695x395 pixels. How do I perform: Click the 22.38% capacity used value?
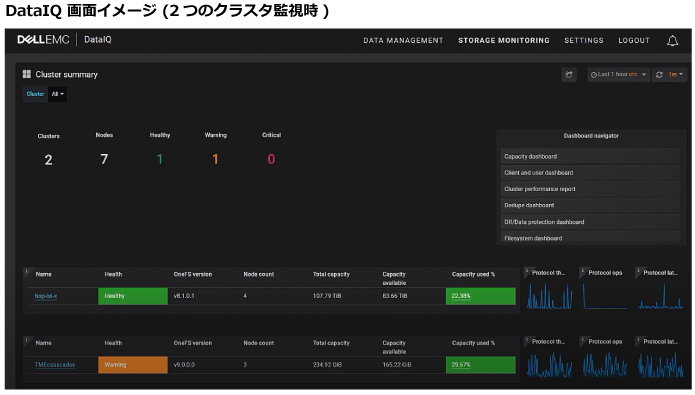click(461, 296)
